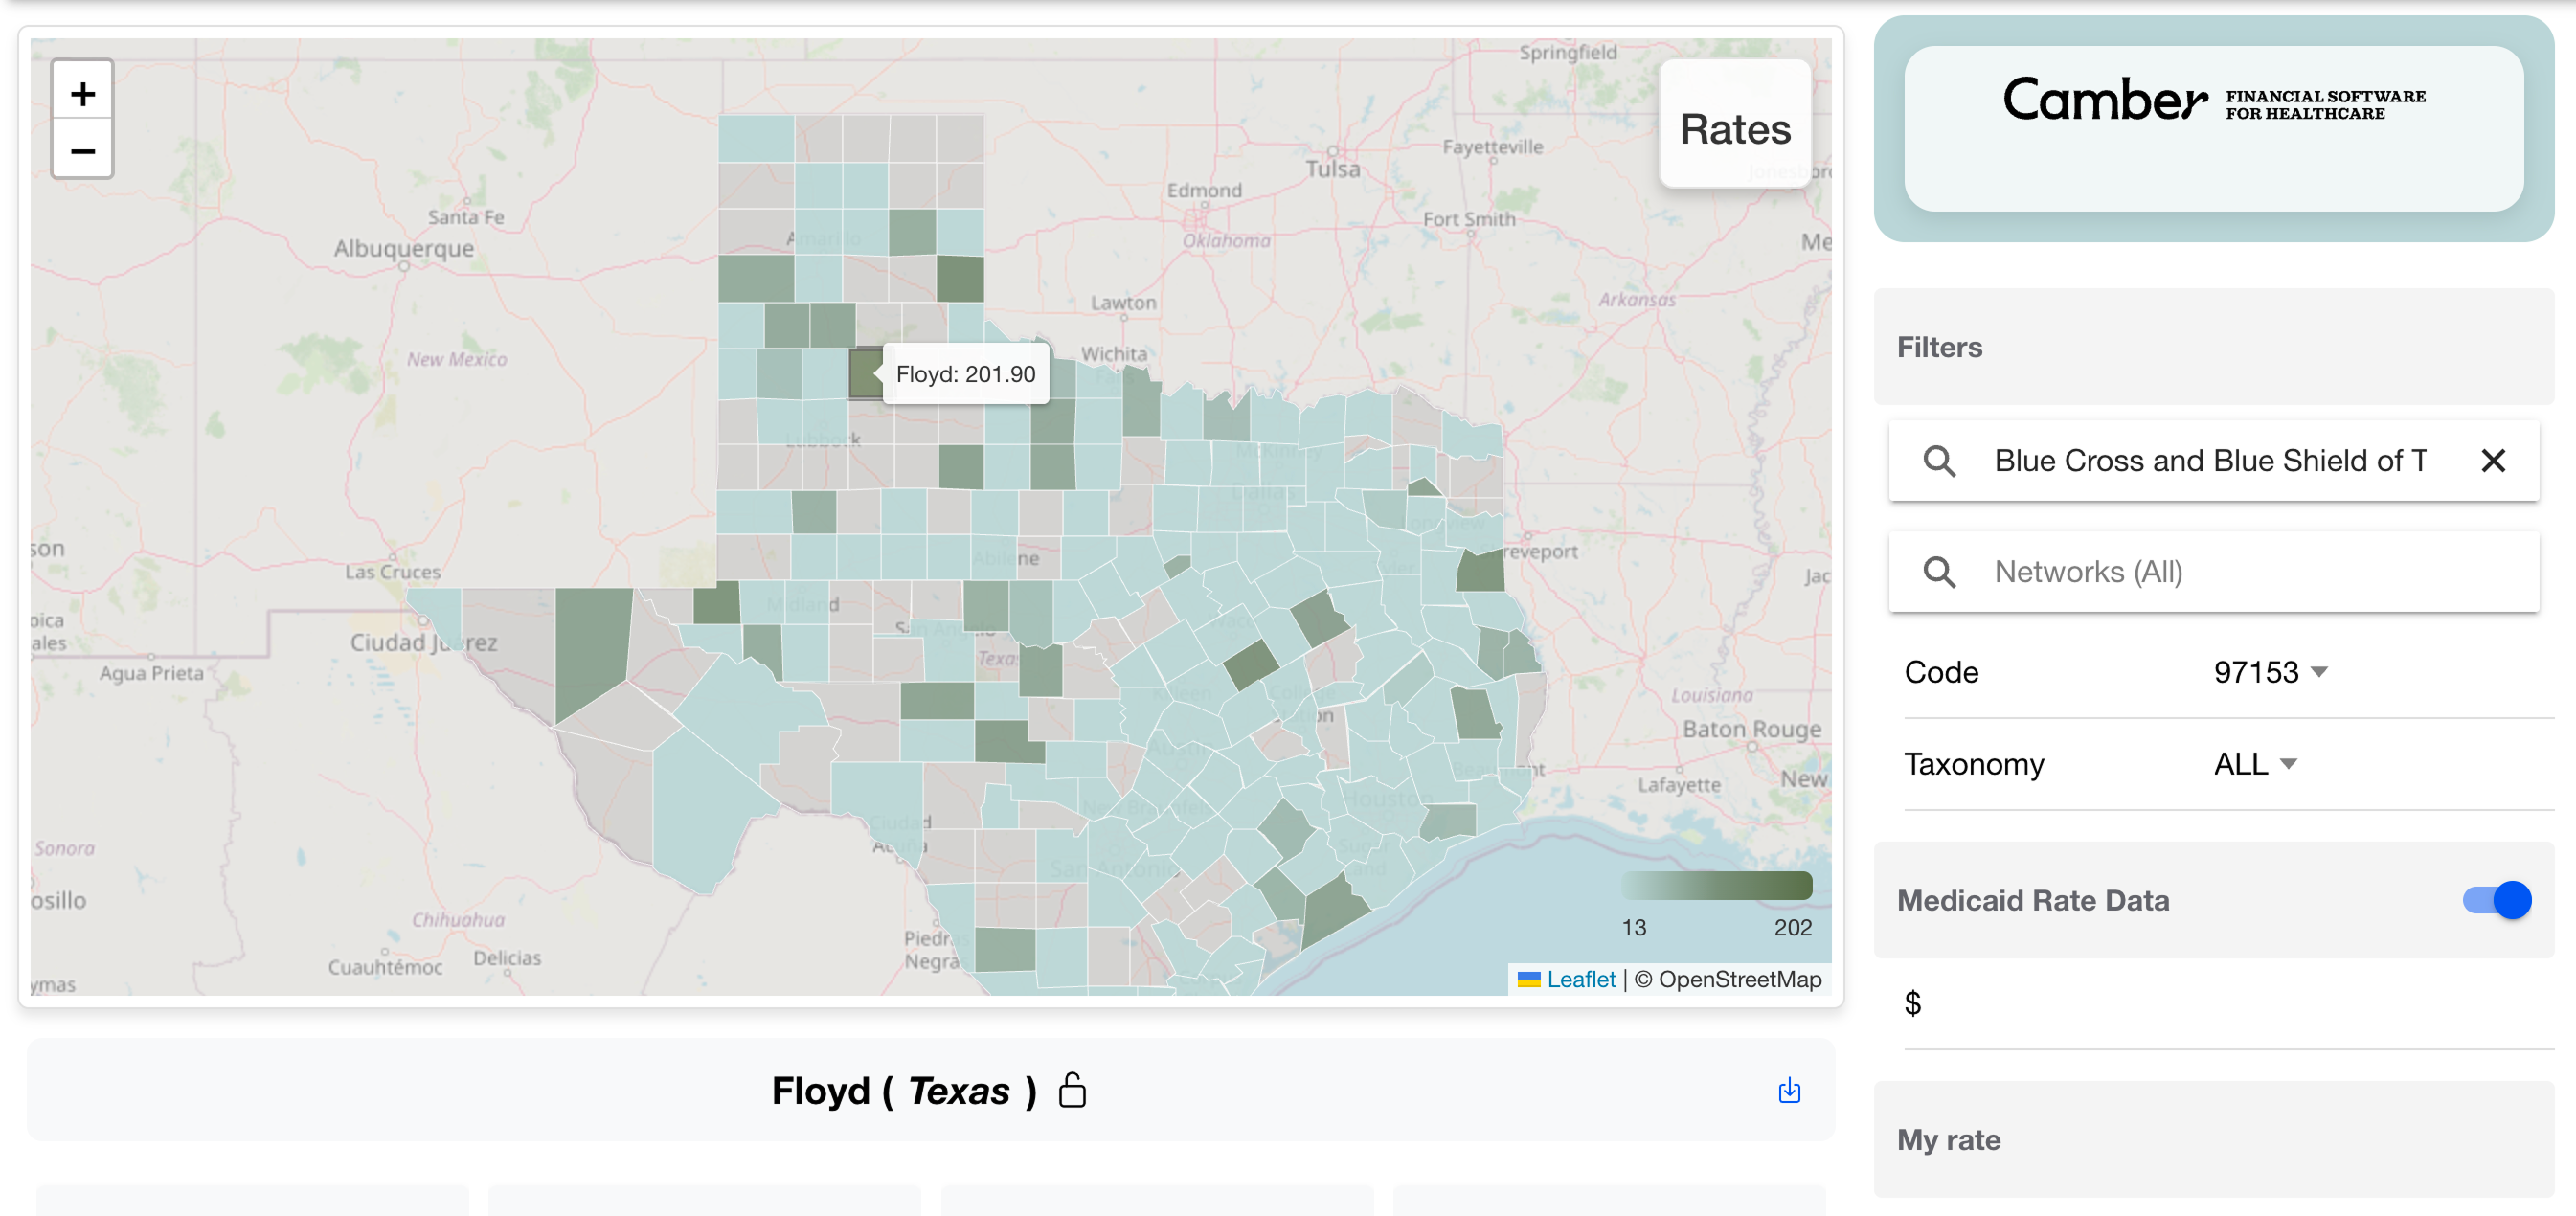Click the Code label

[x=1940, y=672]
